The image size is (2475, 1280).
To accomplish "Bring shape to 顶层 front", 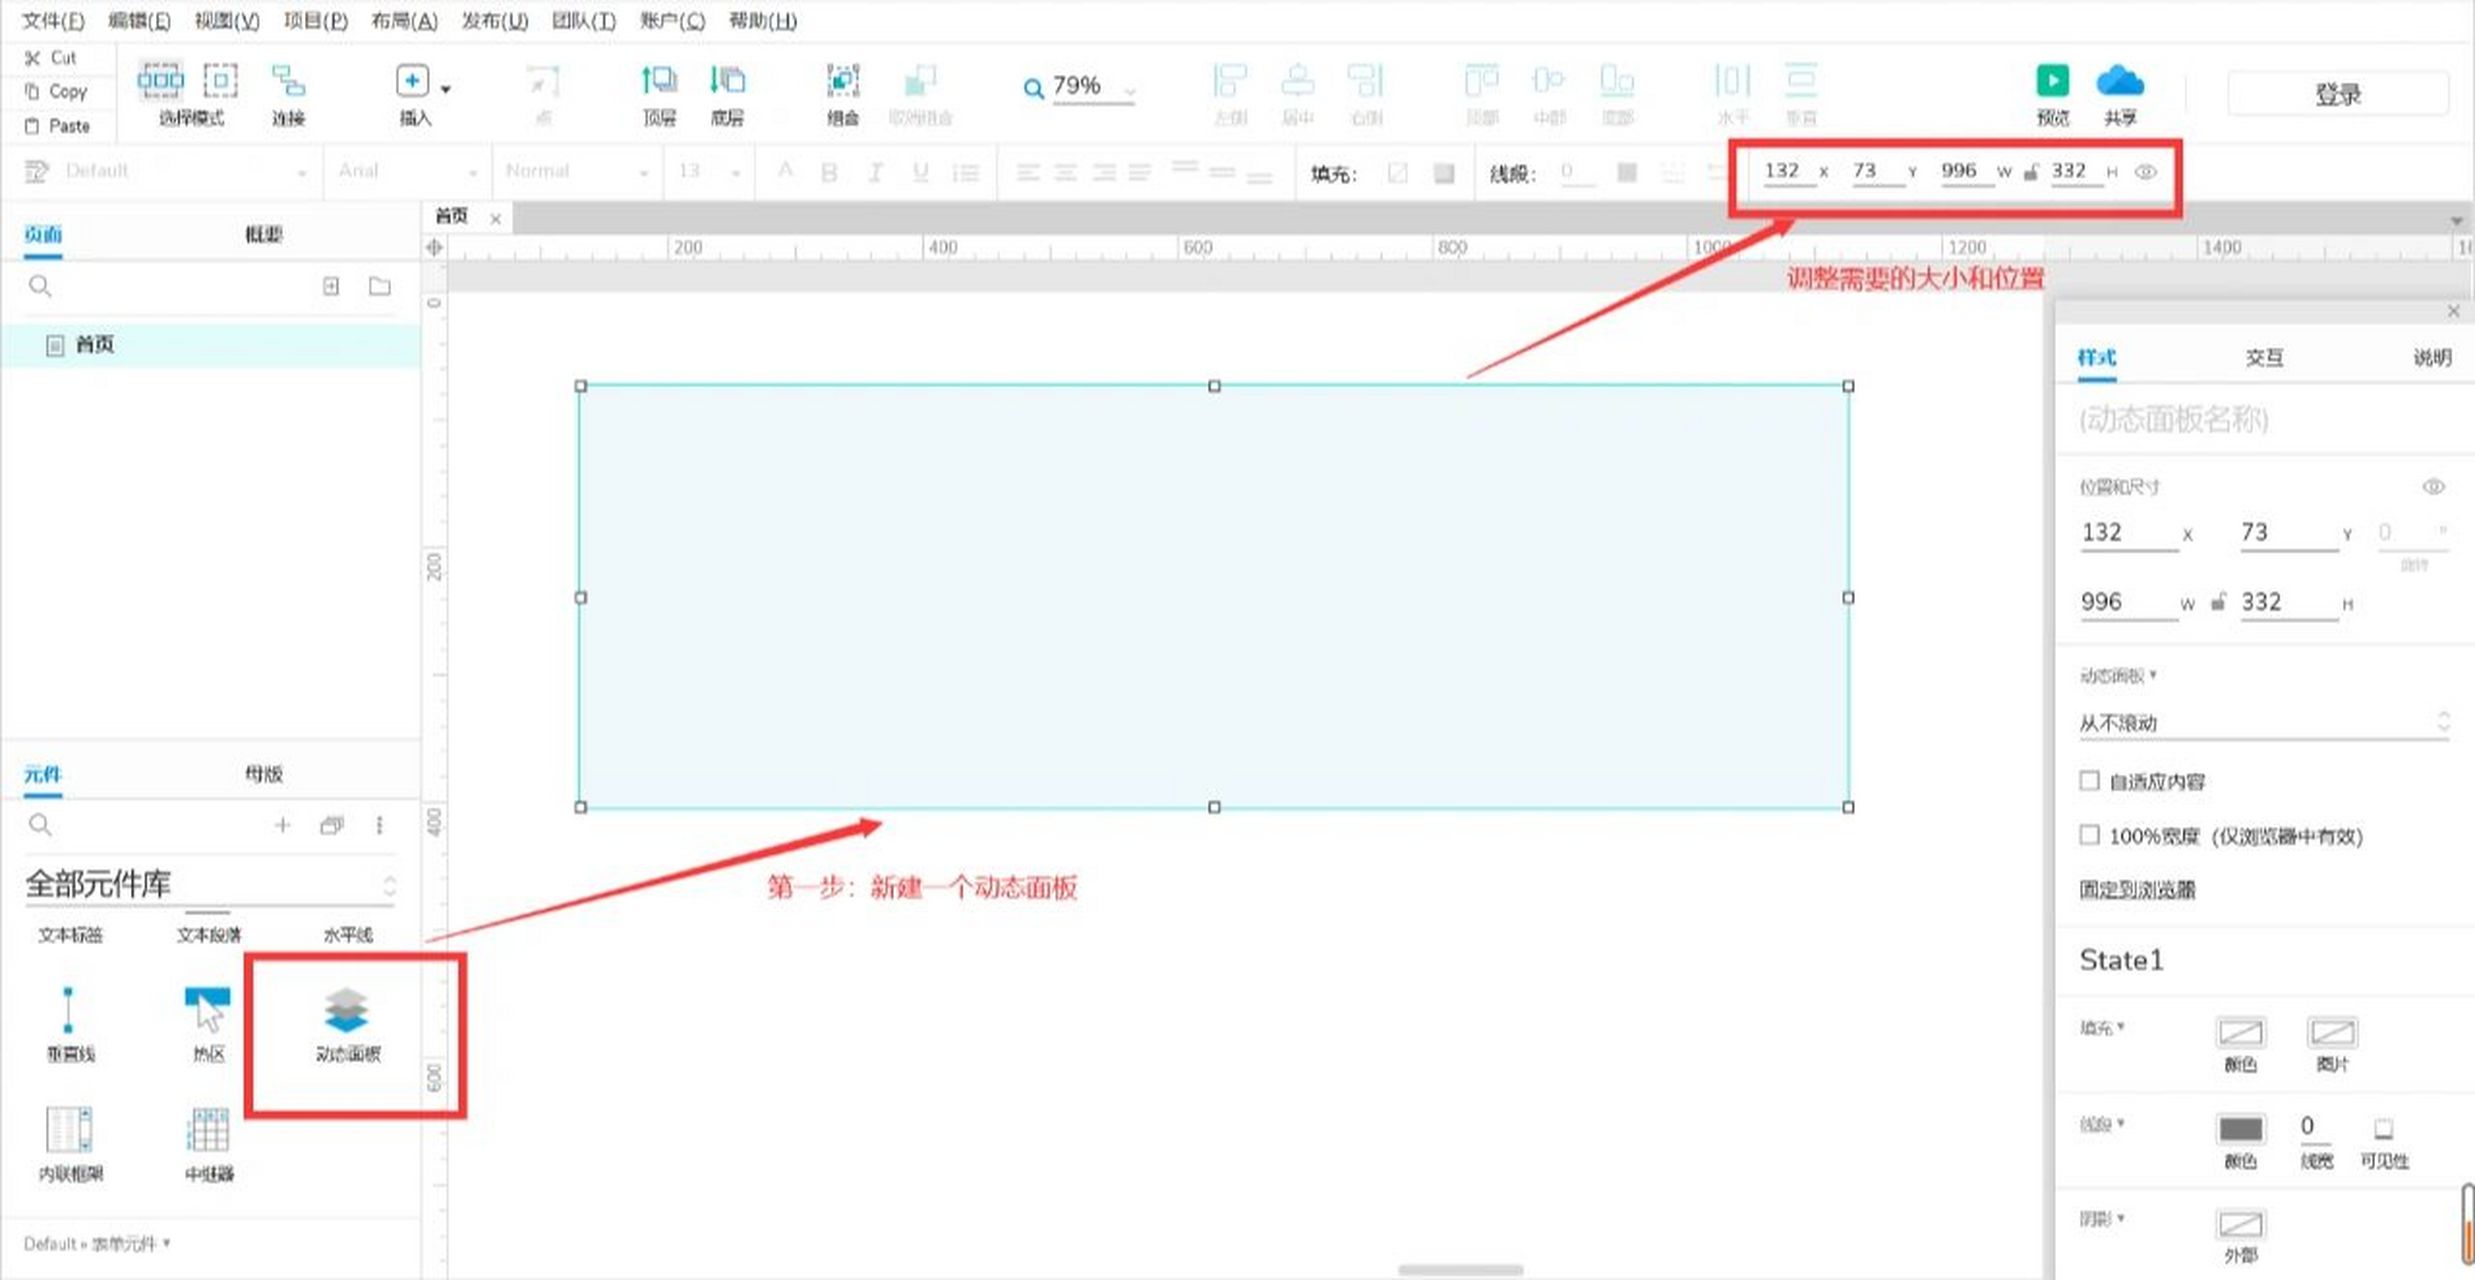I will pos(660,90).
